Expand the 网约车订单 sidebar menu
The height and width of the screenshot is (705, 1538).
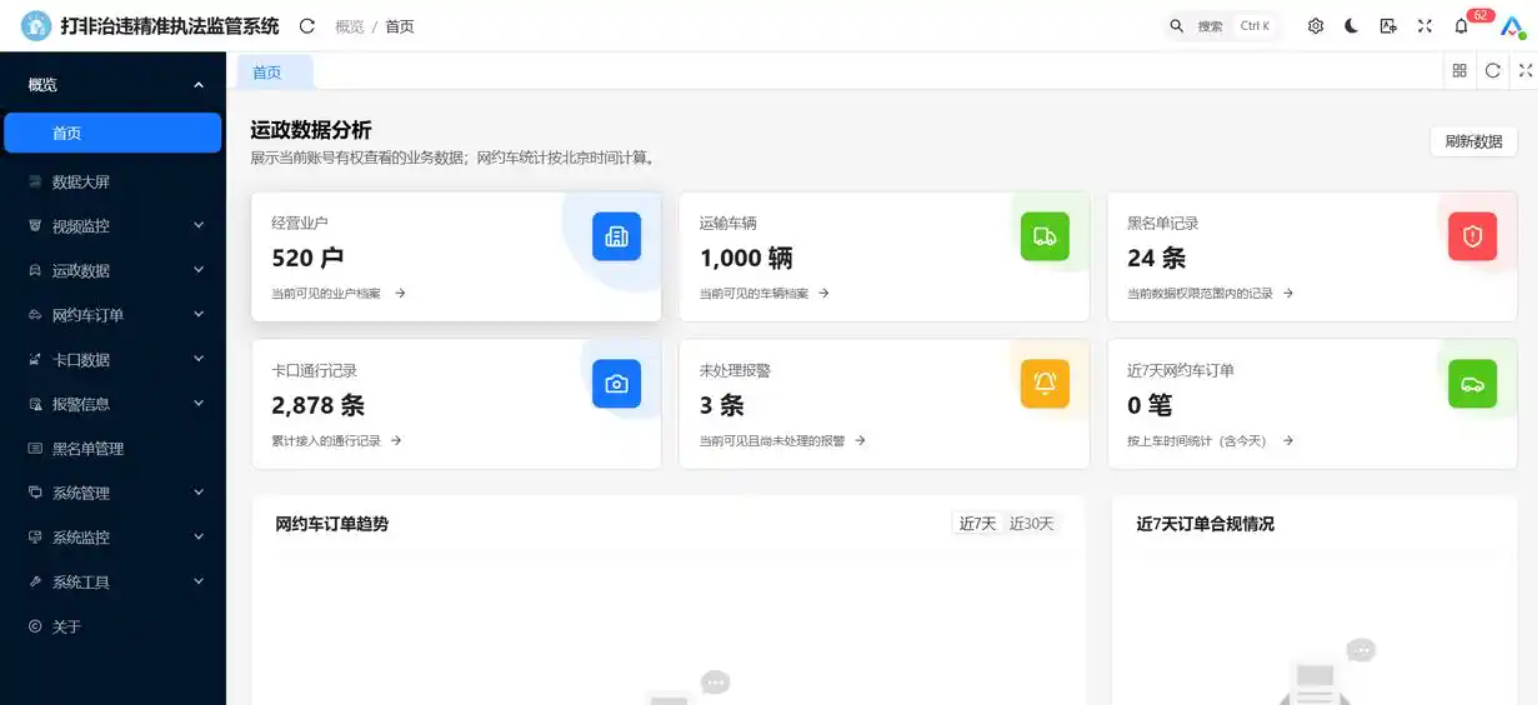click(113, 315)
